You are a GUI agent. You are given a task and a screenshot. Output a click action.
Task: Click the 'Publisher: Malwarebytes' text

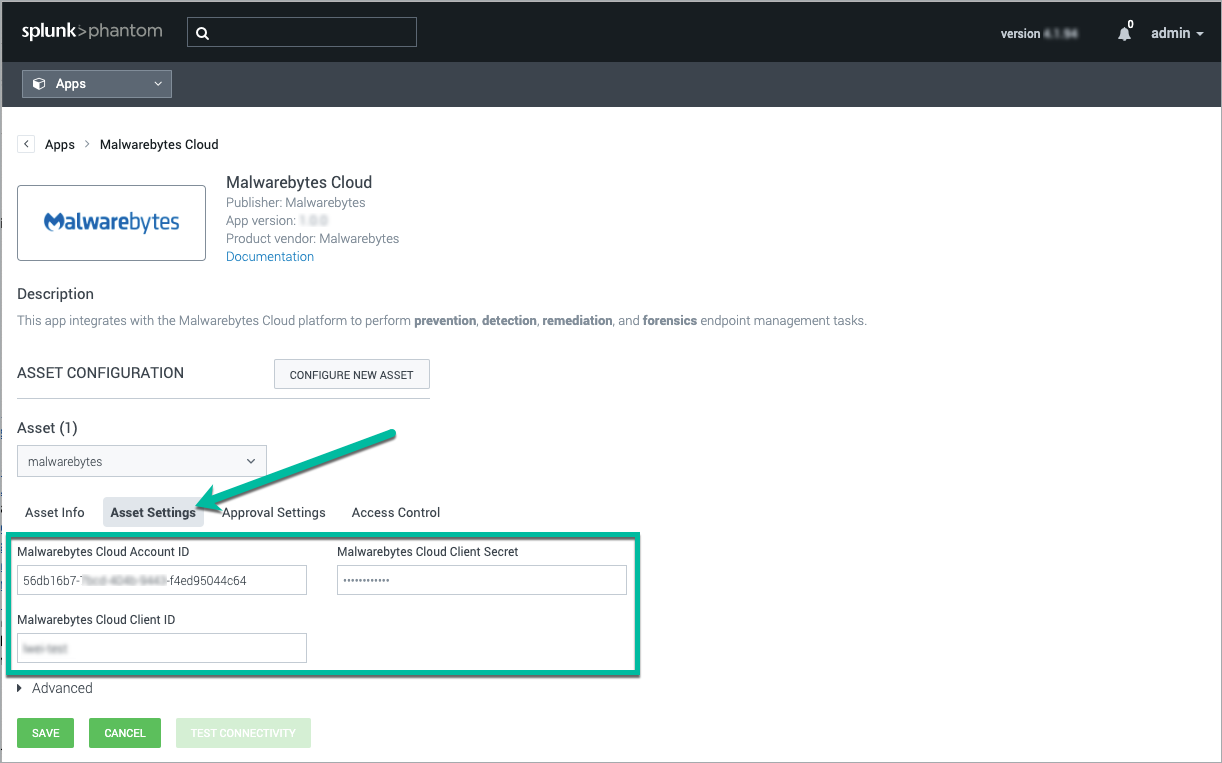296,202
